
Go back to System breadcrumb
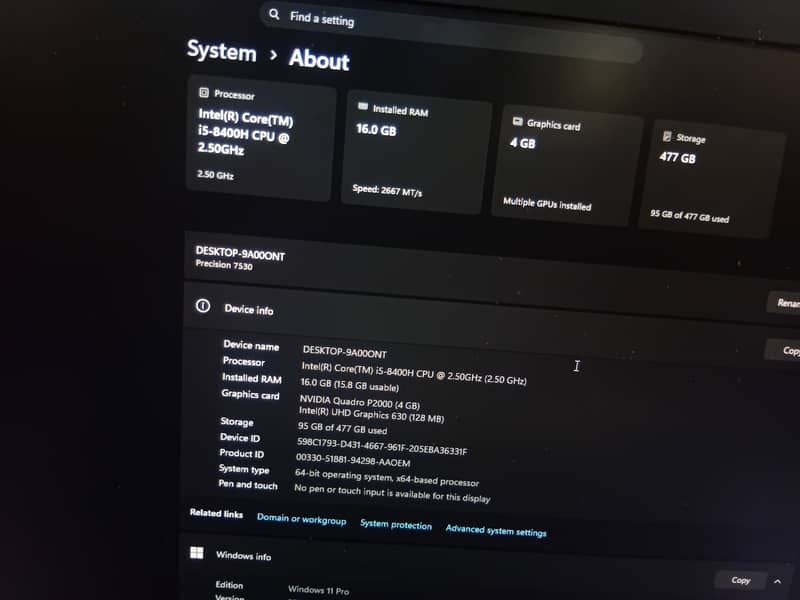(x=221, y=51)
